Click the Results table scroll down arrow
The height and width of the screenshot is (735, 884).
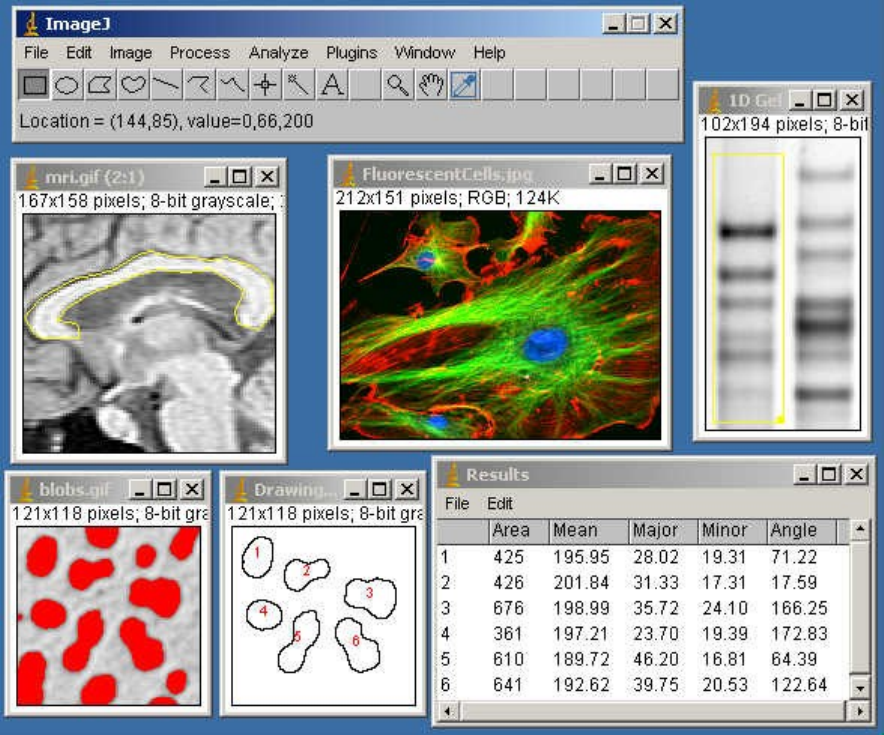(x=858, y=688)
